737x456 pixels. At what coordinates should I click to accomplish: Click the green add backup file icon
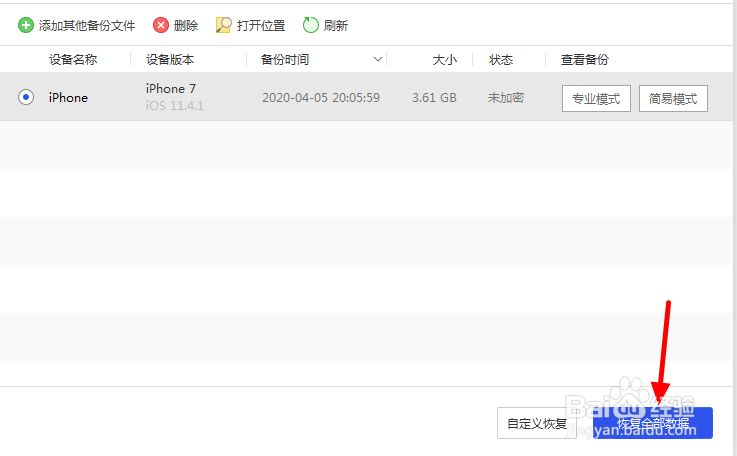pyautogui.click(x=26, y=25)
